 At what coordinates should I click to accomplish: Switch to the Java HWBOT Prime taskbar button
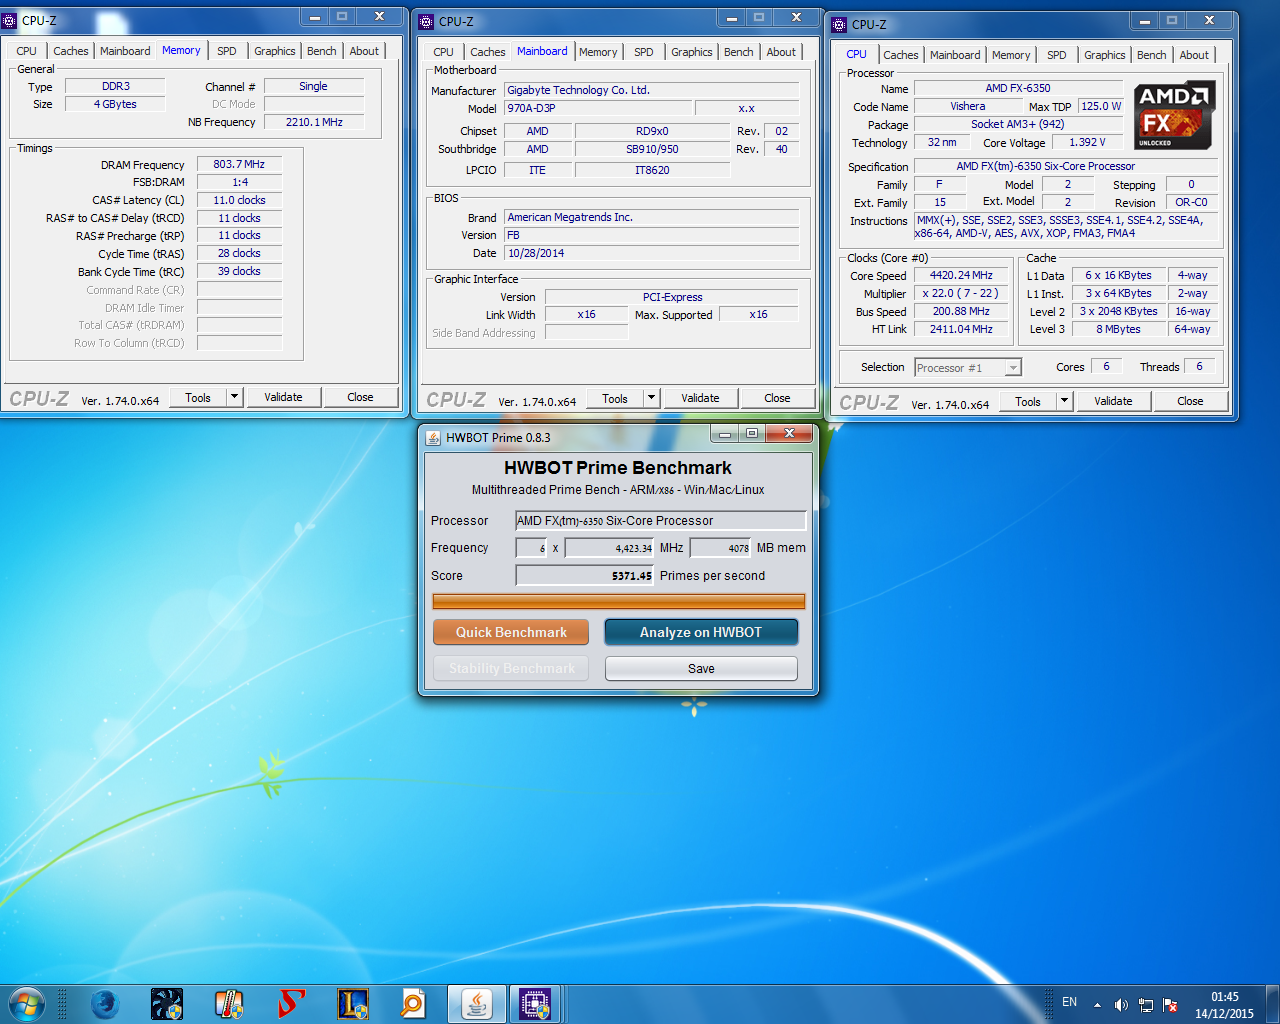(x=477, y=1003)
